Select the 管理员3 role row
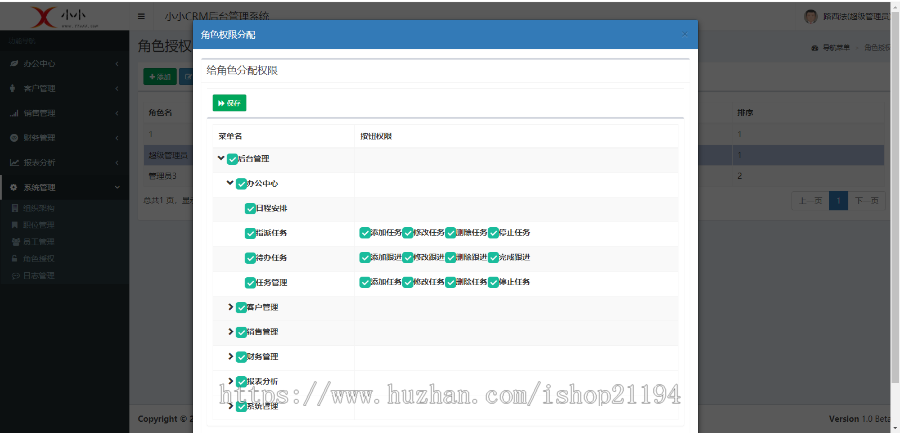900x433 pixels. coord(168,176)
